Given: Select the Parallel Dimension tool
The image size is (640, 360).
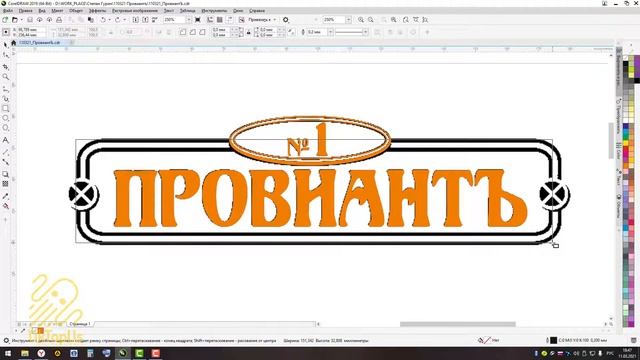Looking at the screenshot, I should click(x=5, y=152).
